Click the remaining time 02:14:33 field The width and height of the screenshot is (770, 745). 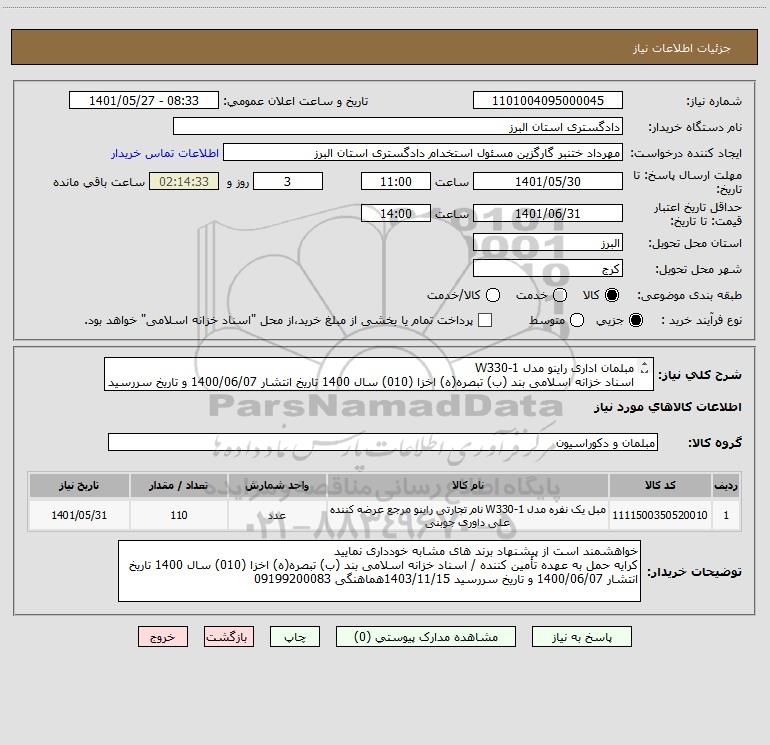(x=184, y=181)
